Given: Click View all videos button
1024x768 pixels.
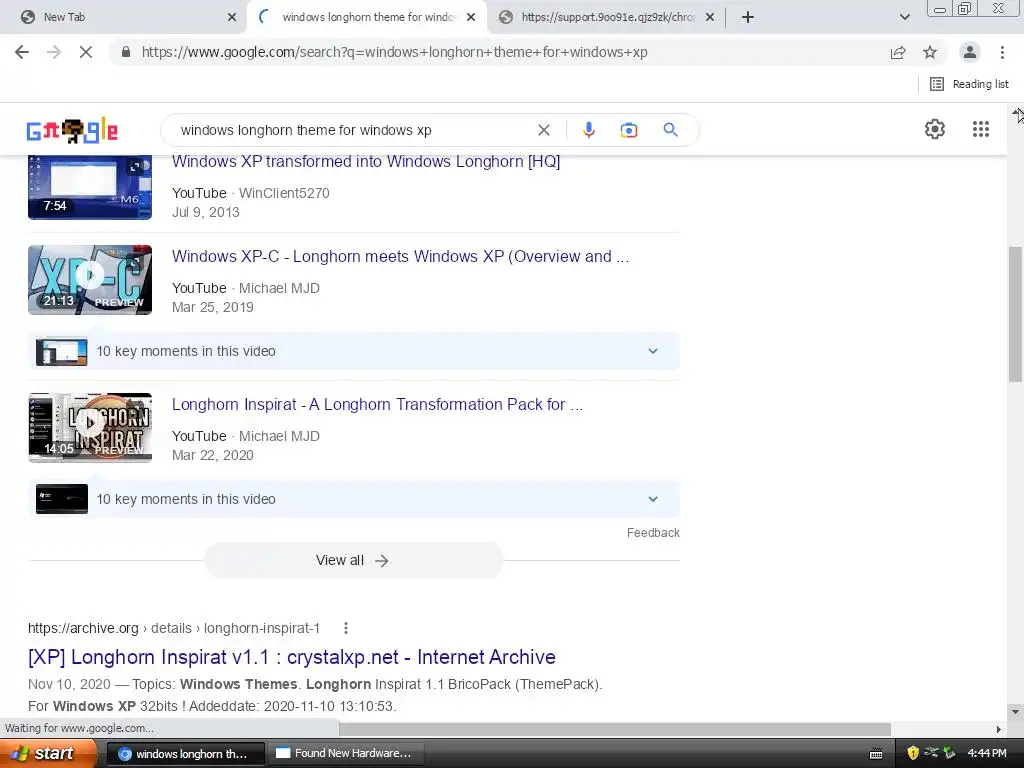Looking at the screenshot, I should 353,560.
